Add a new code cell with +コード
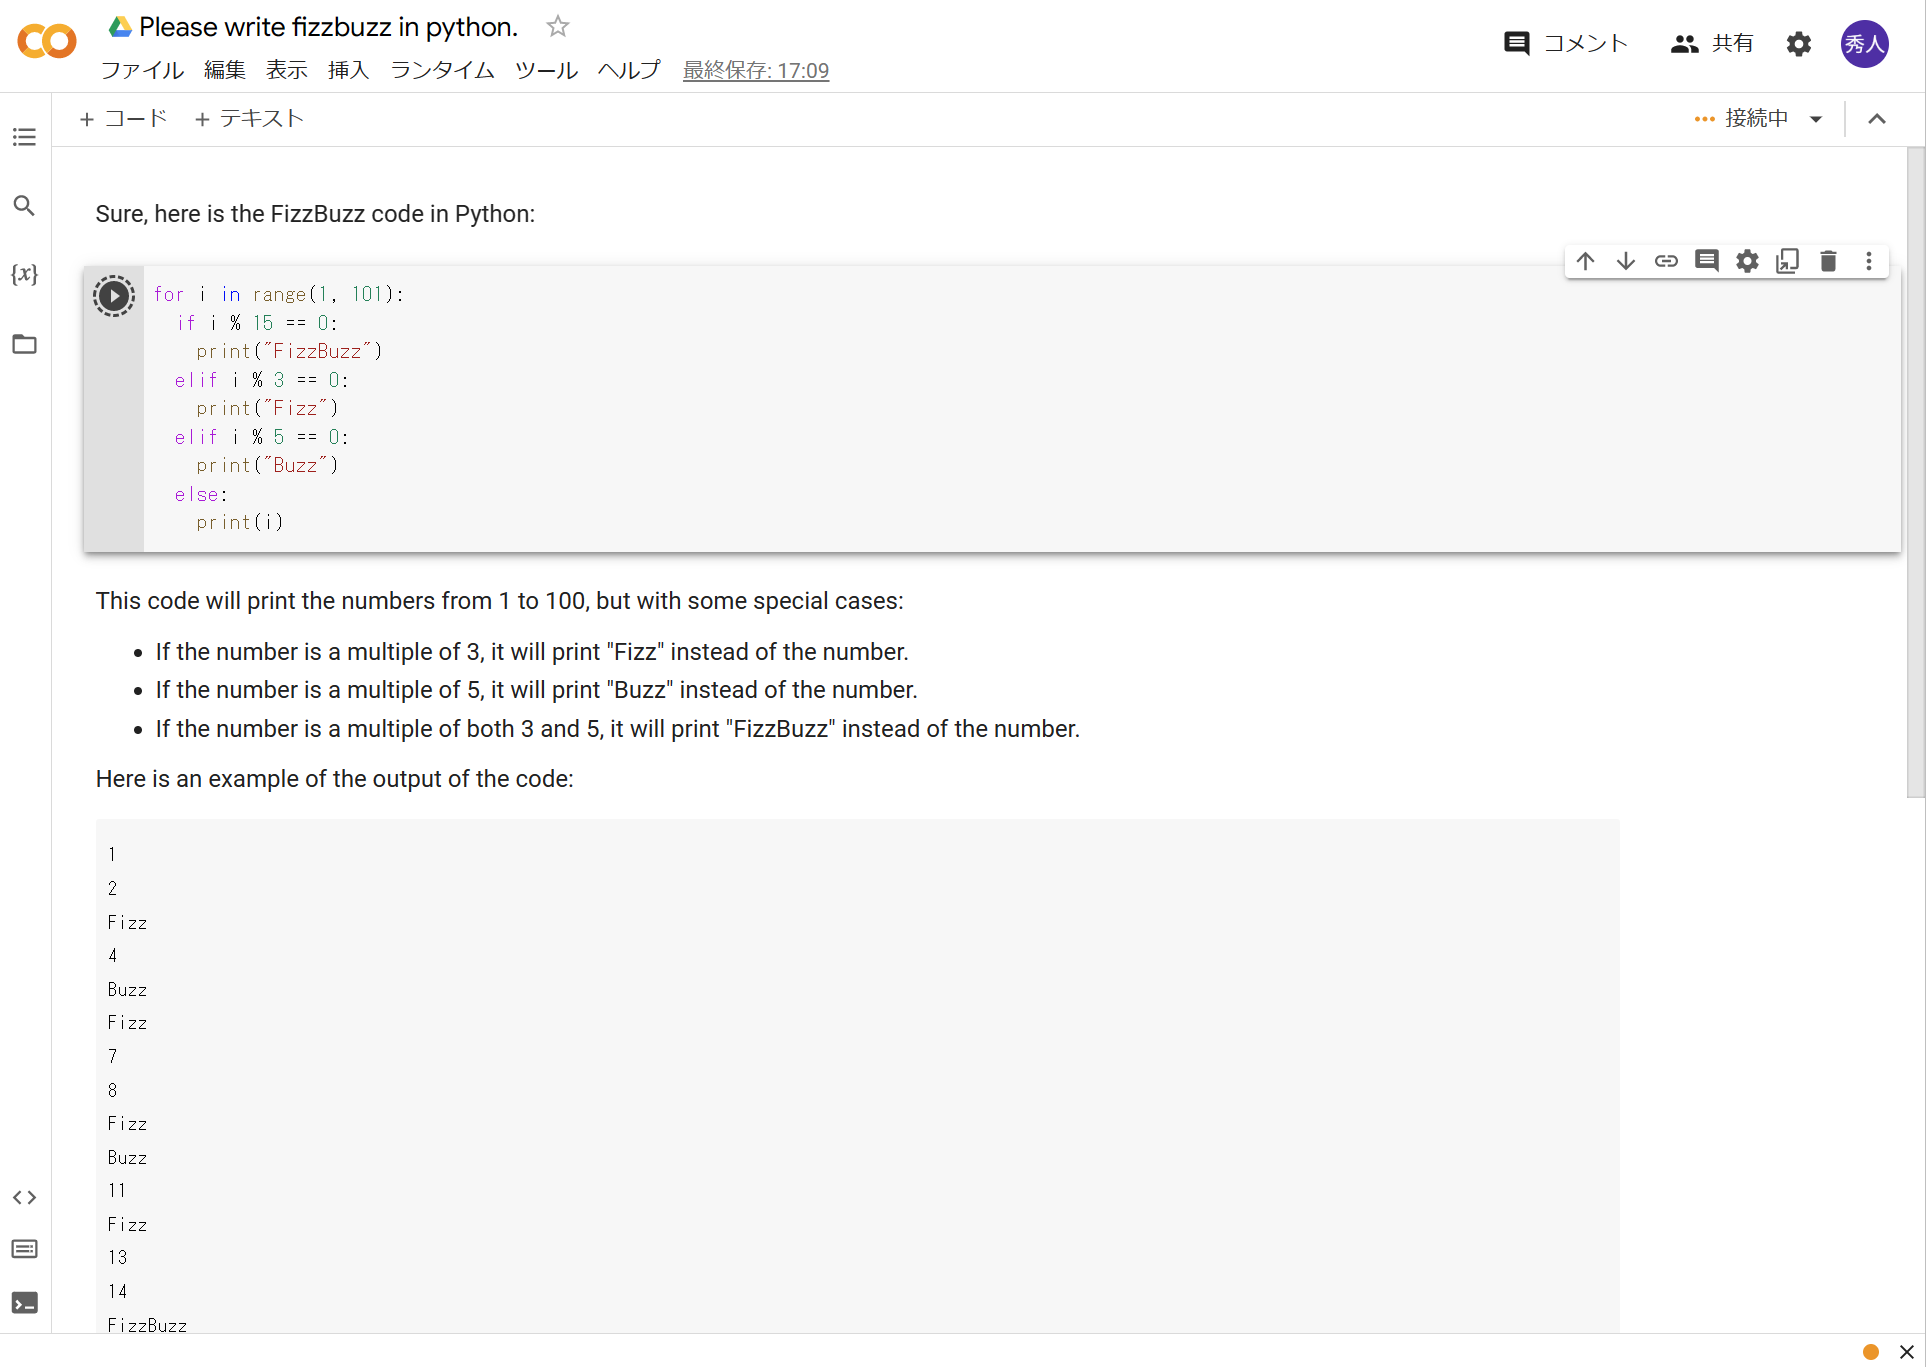This screenshot has height=1367, width=1926. click(123, 119)
